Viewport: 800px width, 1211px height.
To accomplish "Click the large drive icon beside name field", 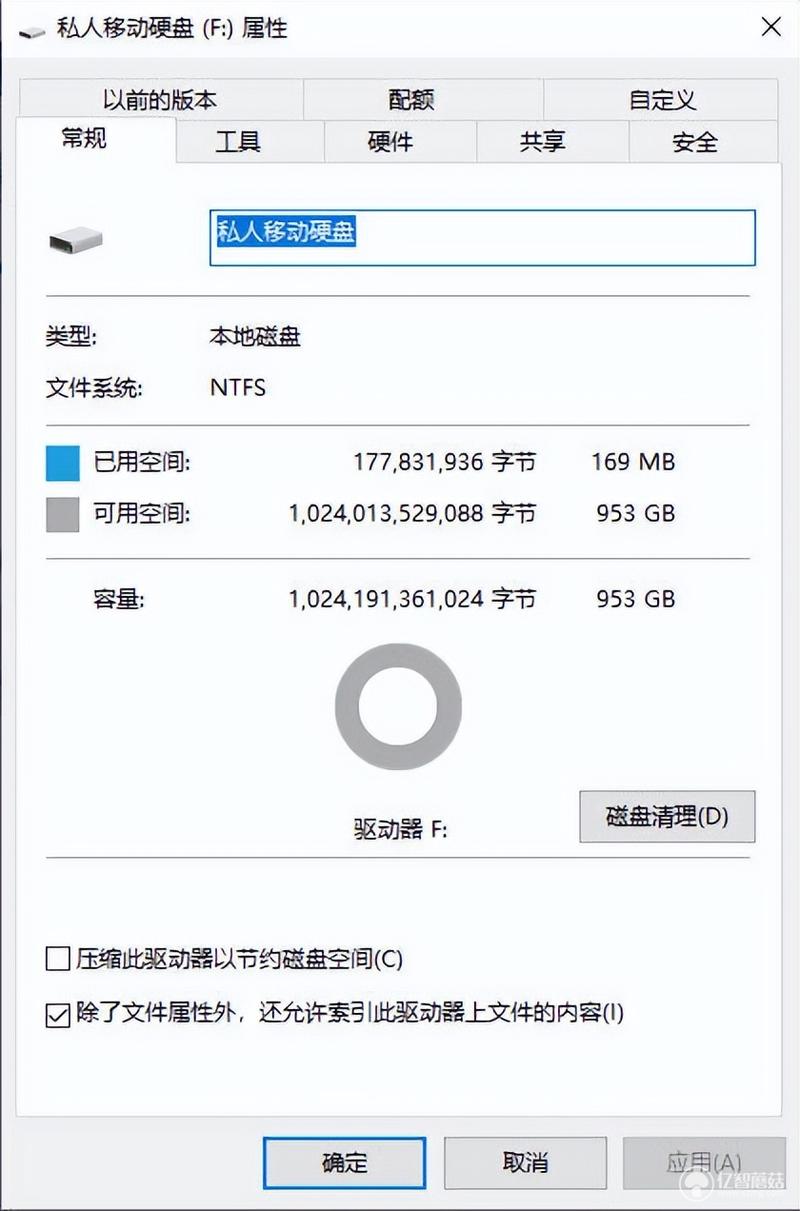I will pyautogui.click(x=76, y=239).
